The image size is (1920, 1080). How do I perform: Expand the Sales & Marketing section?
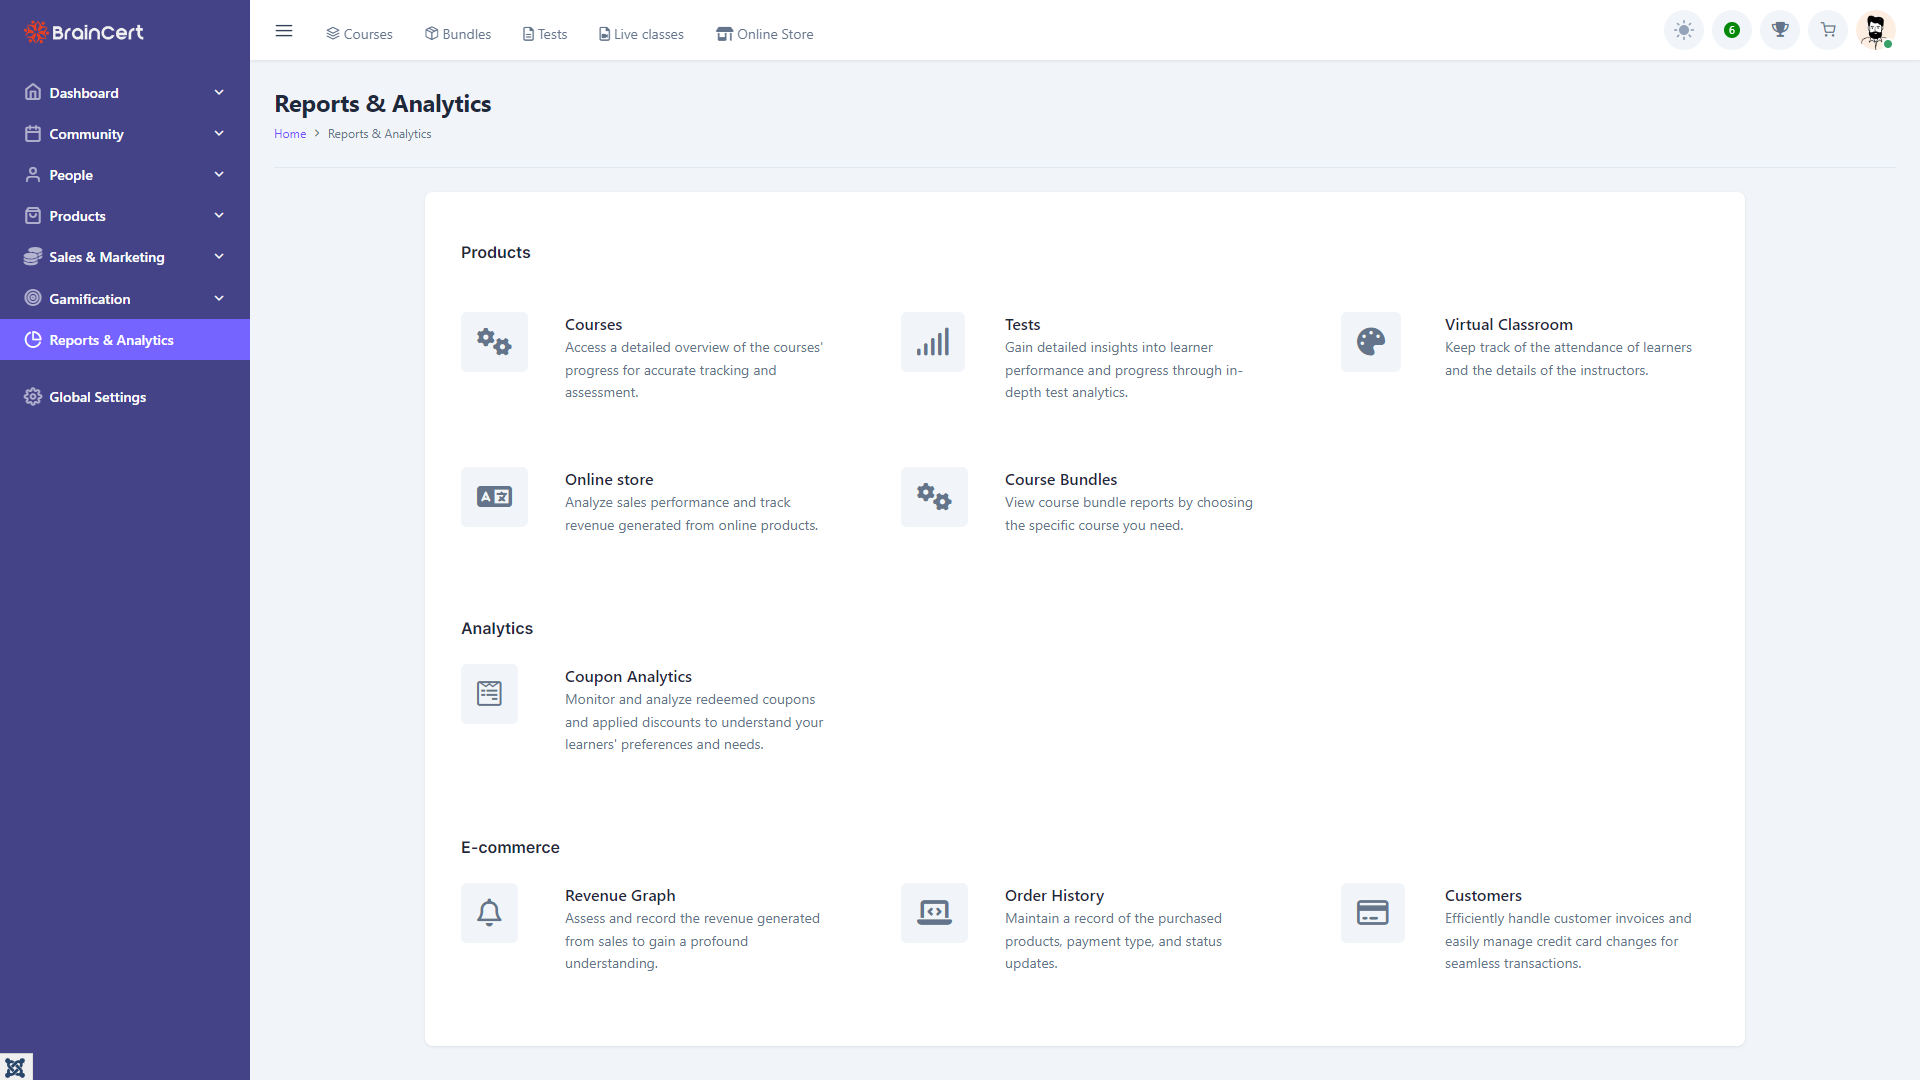coord(219,256)
